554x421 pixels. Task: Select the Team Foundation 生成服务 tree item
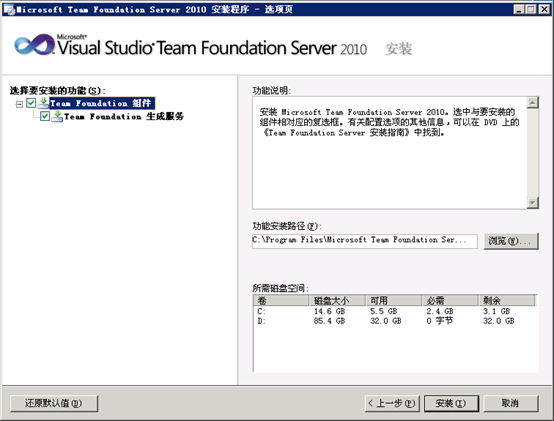pyautogui.click(x=124, y=116)
